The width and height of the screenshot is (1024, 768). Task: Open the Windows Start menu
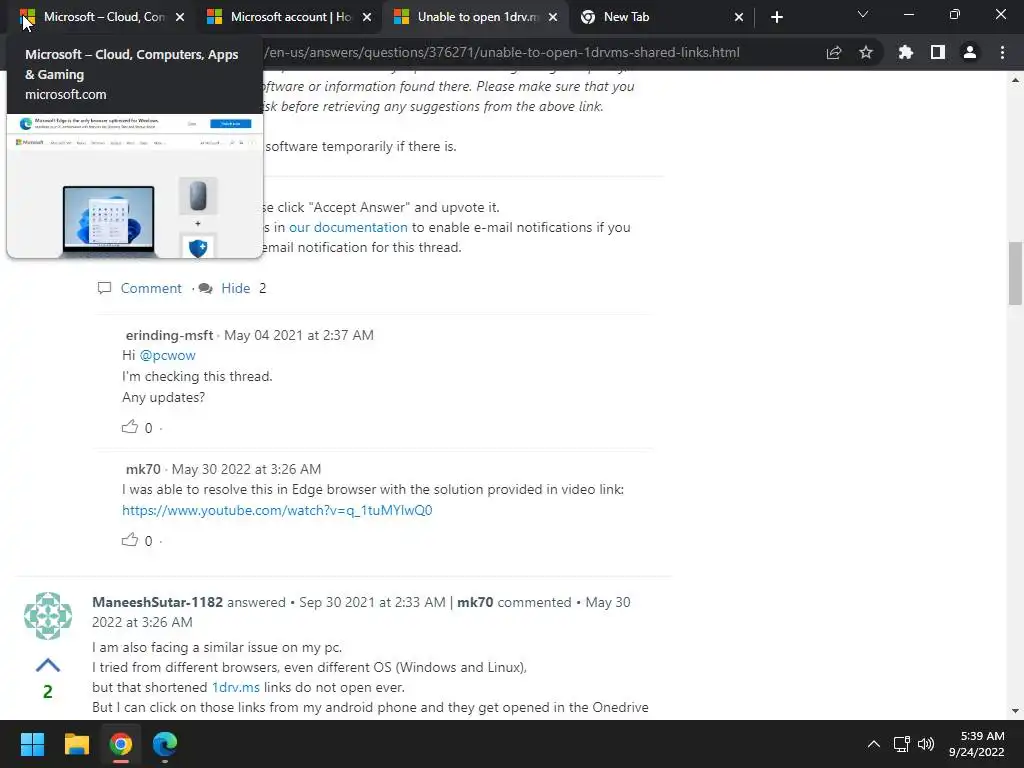pos(32,744)
